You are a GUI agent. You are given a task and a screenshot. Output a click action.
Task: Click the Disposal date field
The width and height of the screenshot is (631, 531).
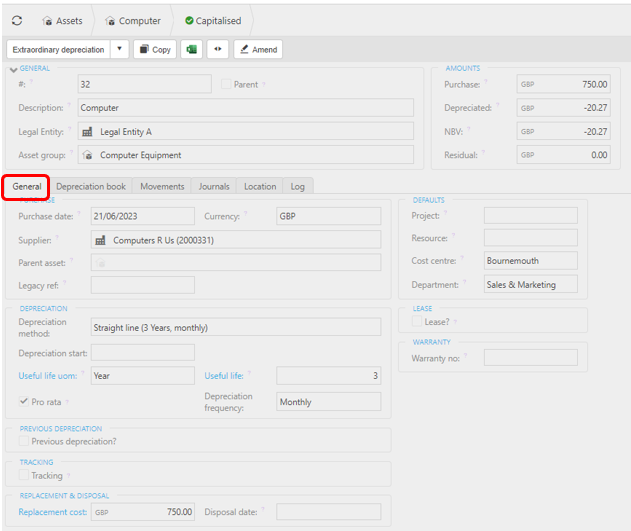coord(328,512)
